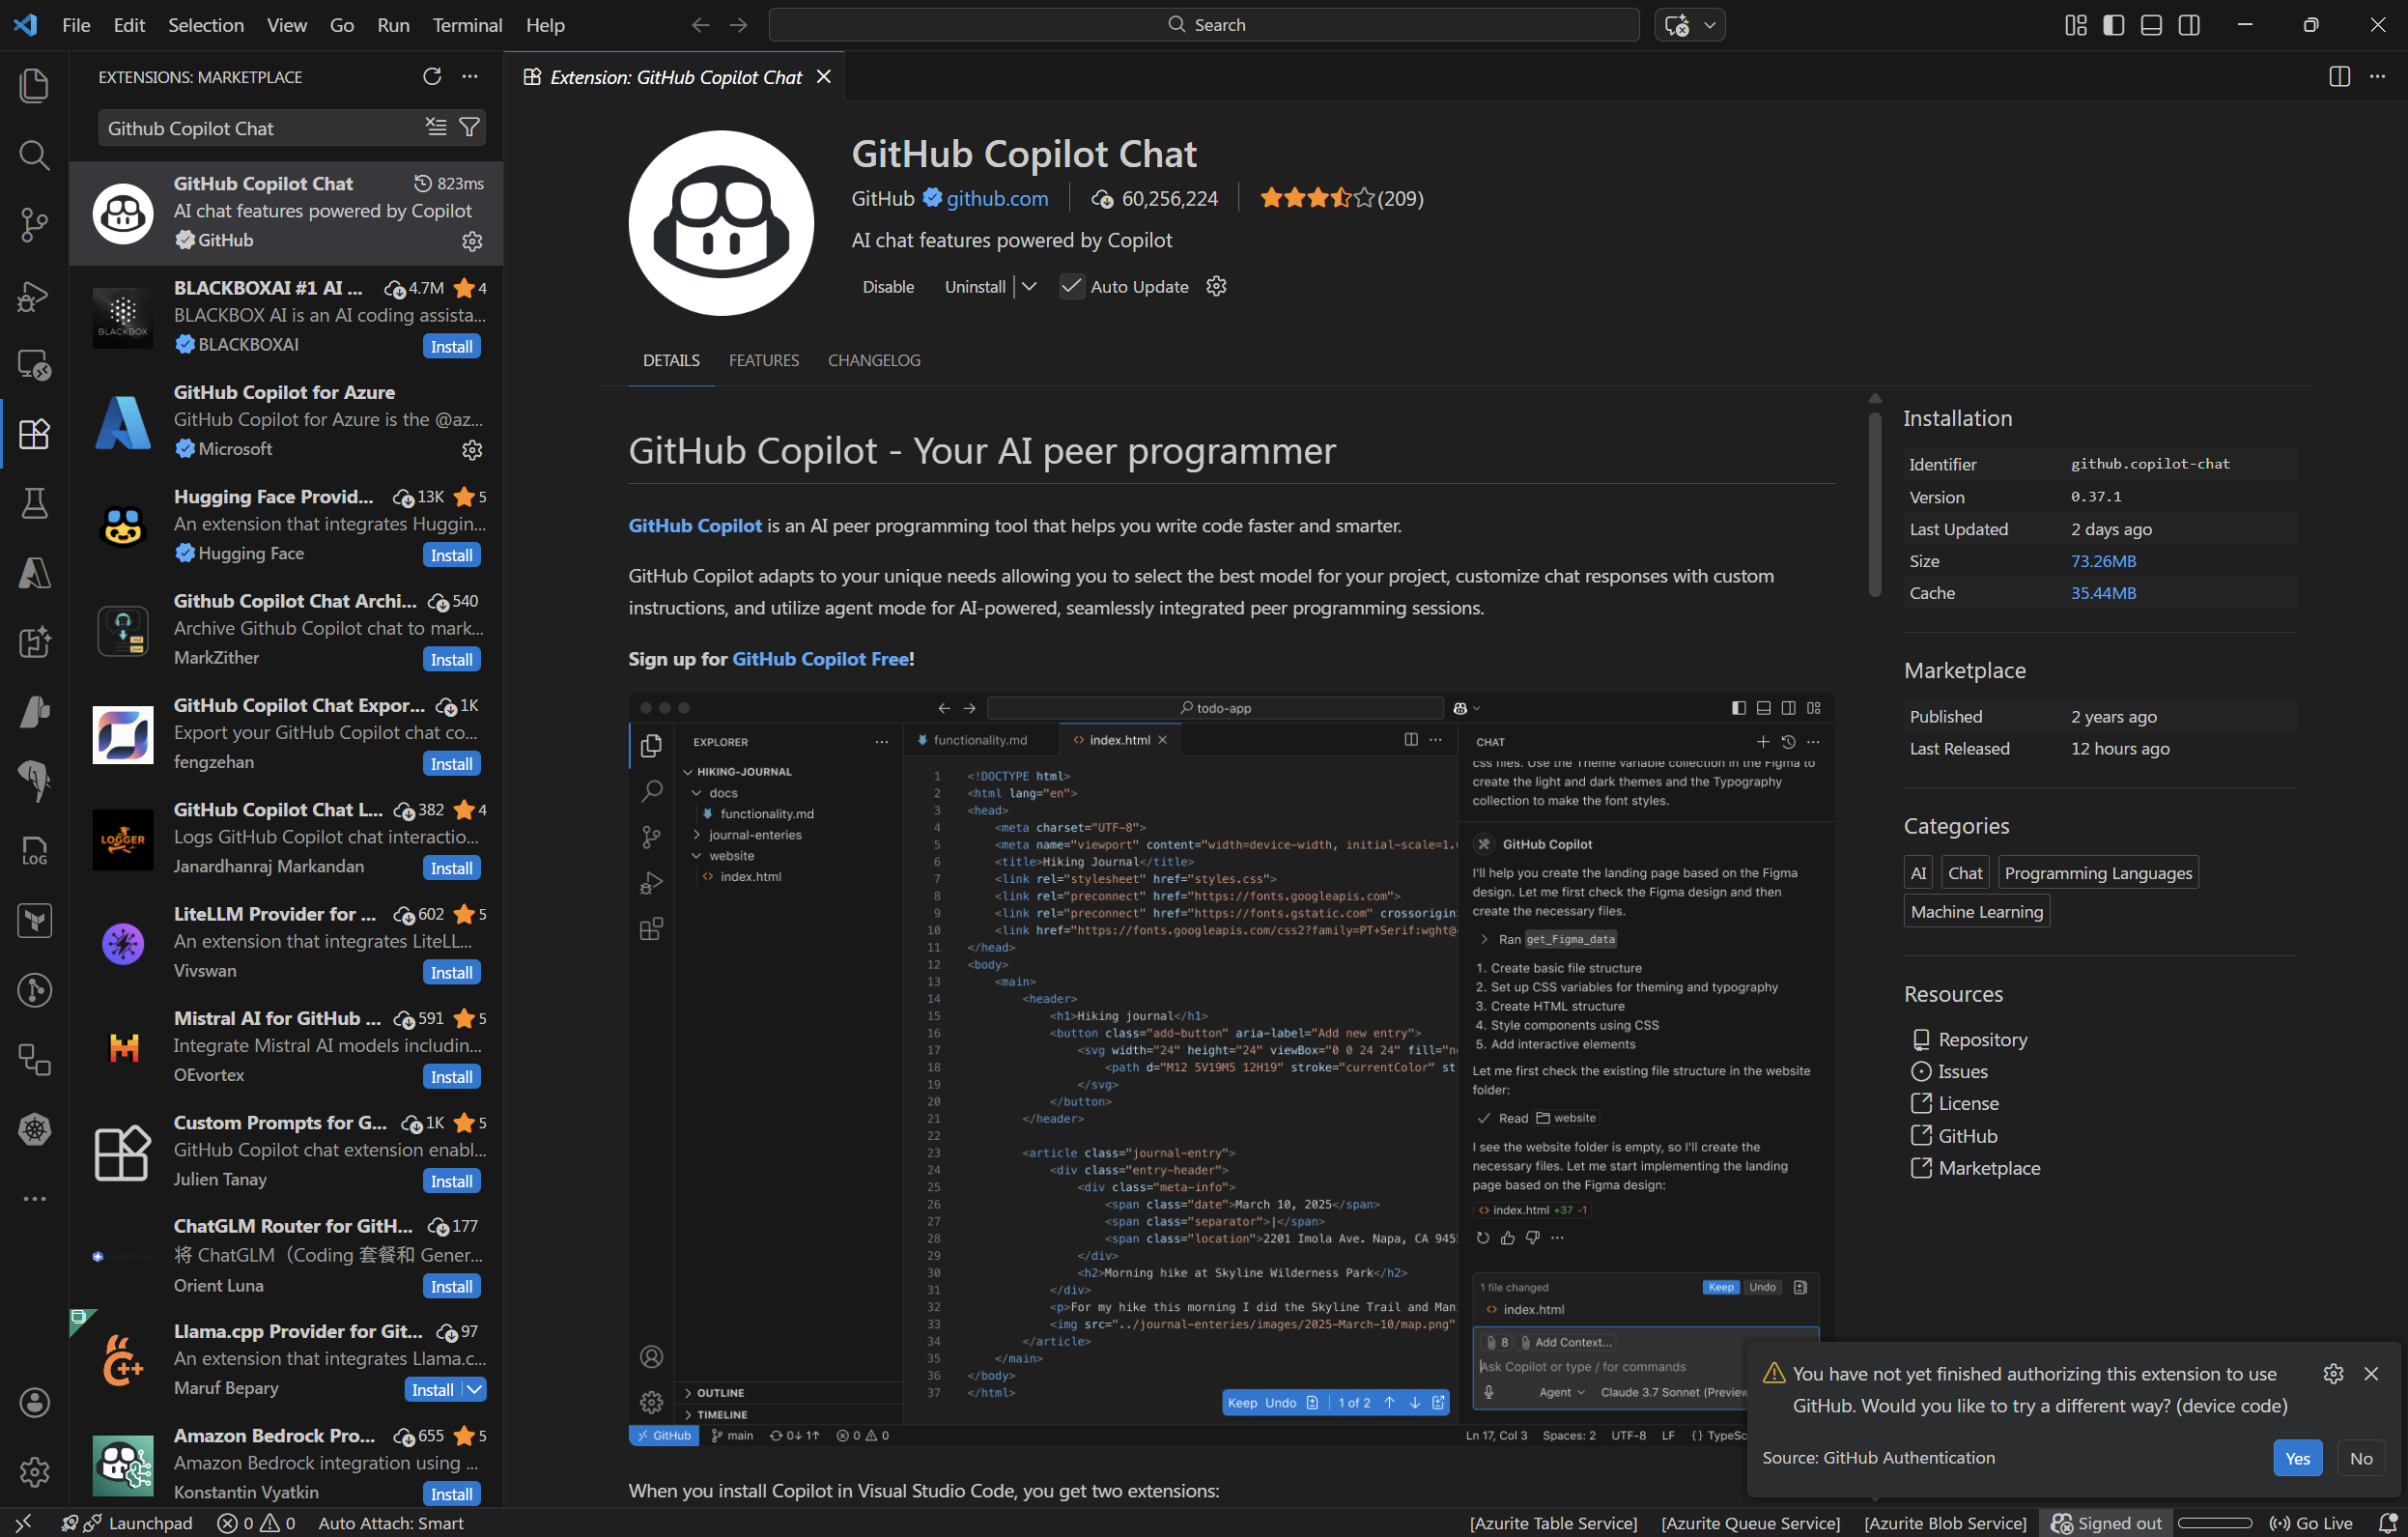Viewport: 2408px width, 1537px height.
Task: Open the github.com publisher link
Action: (997, 198)
